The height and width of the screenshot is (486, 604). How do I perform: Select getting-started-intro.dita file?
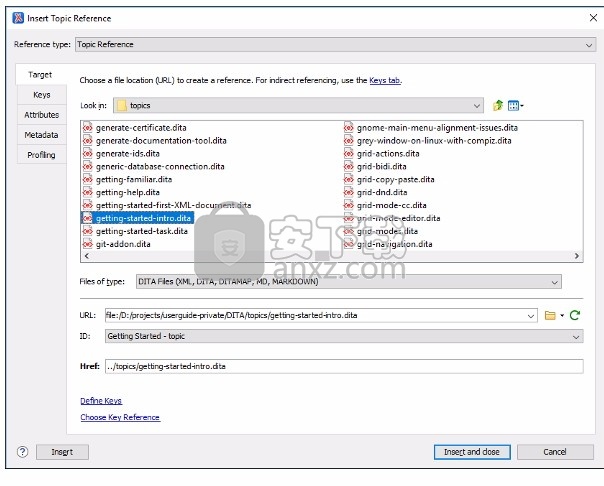(143, 218)
